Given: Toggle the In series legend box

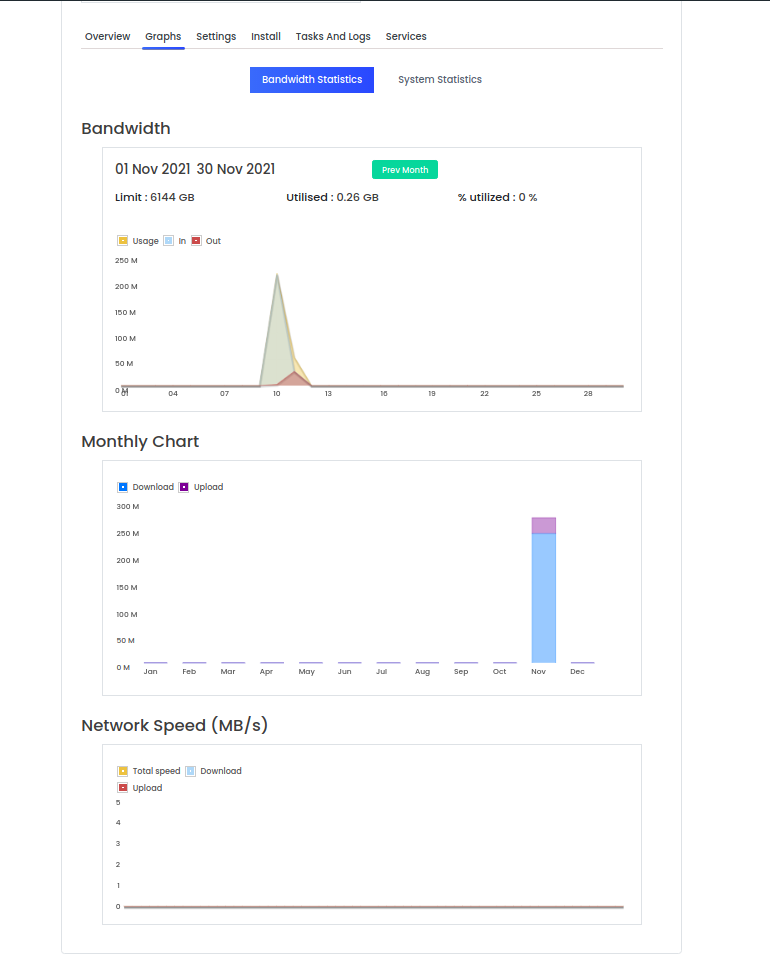Looking at the screenshot, I should 169,241.
